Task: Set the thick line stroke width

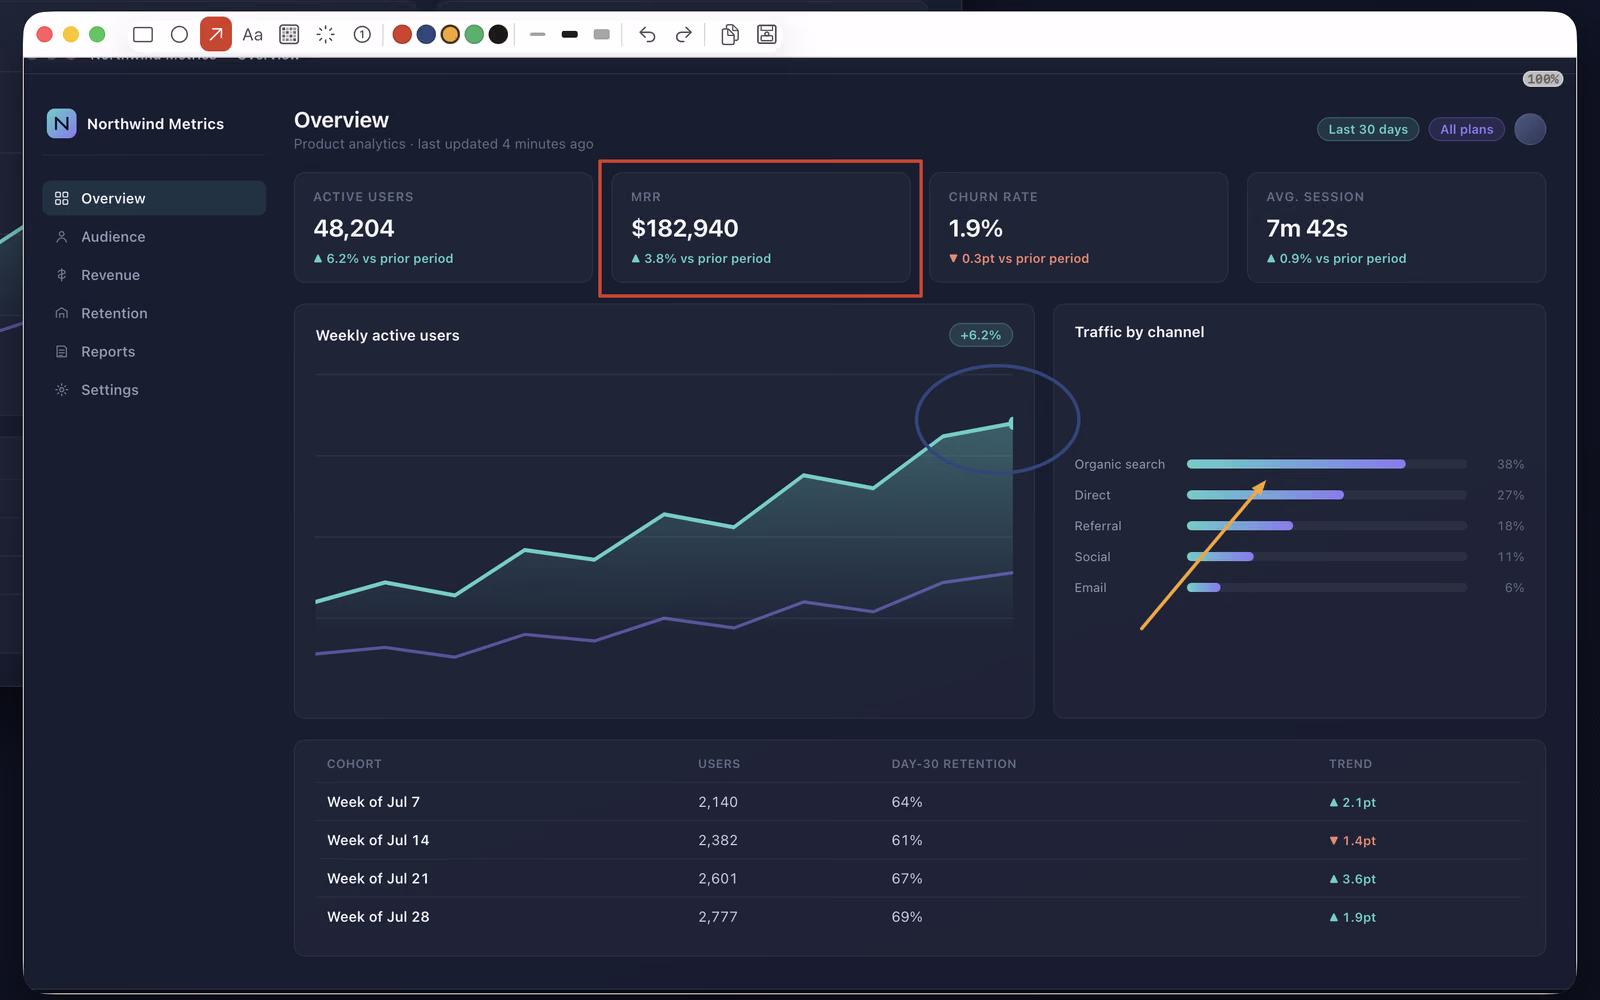Action: (x=602, y=35)
